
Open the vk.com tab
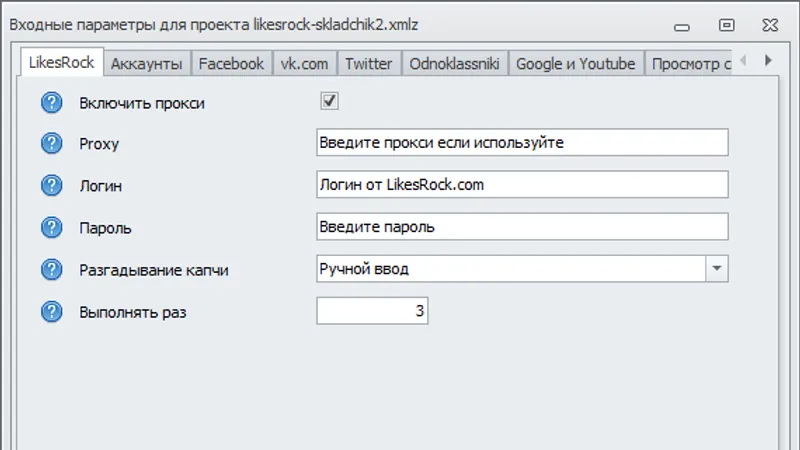[x=304, y=64]
